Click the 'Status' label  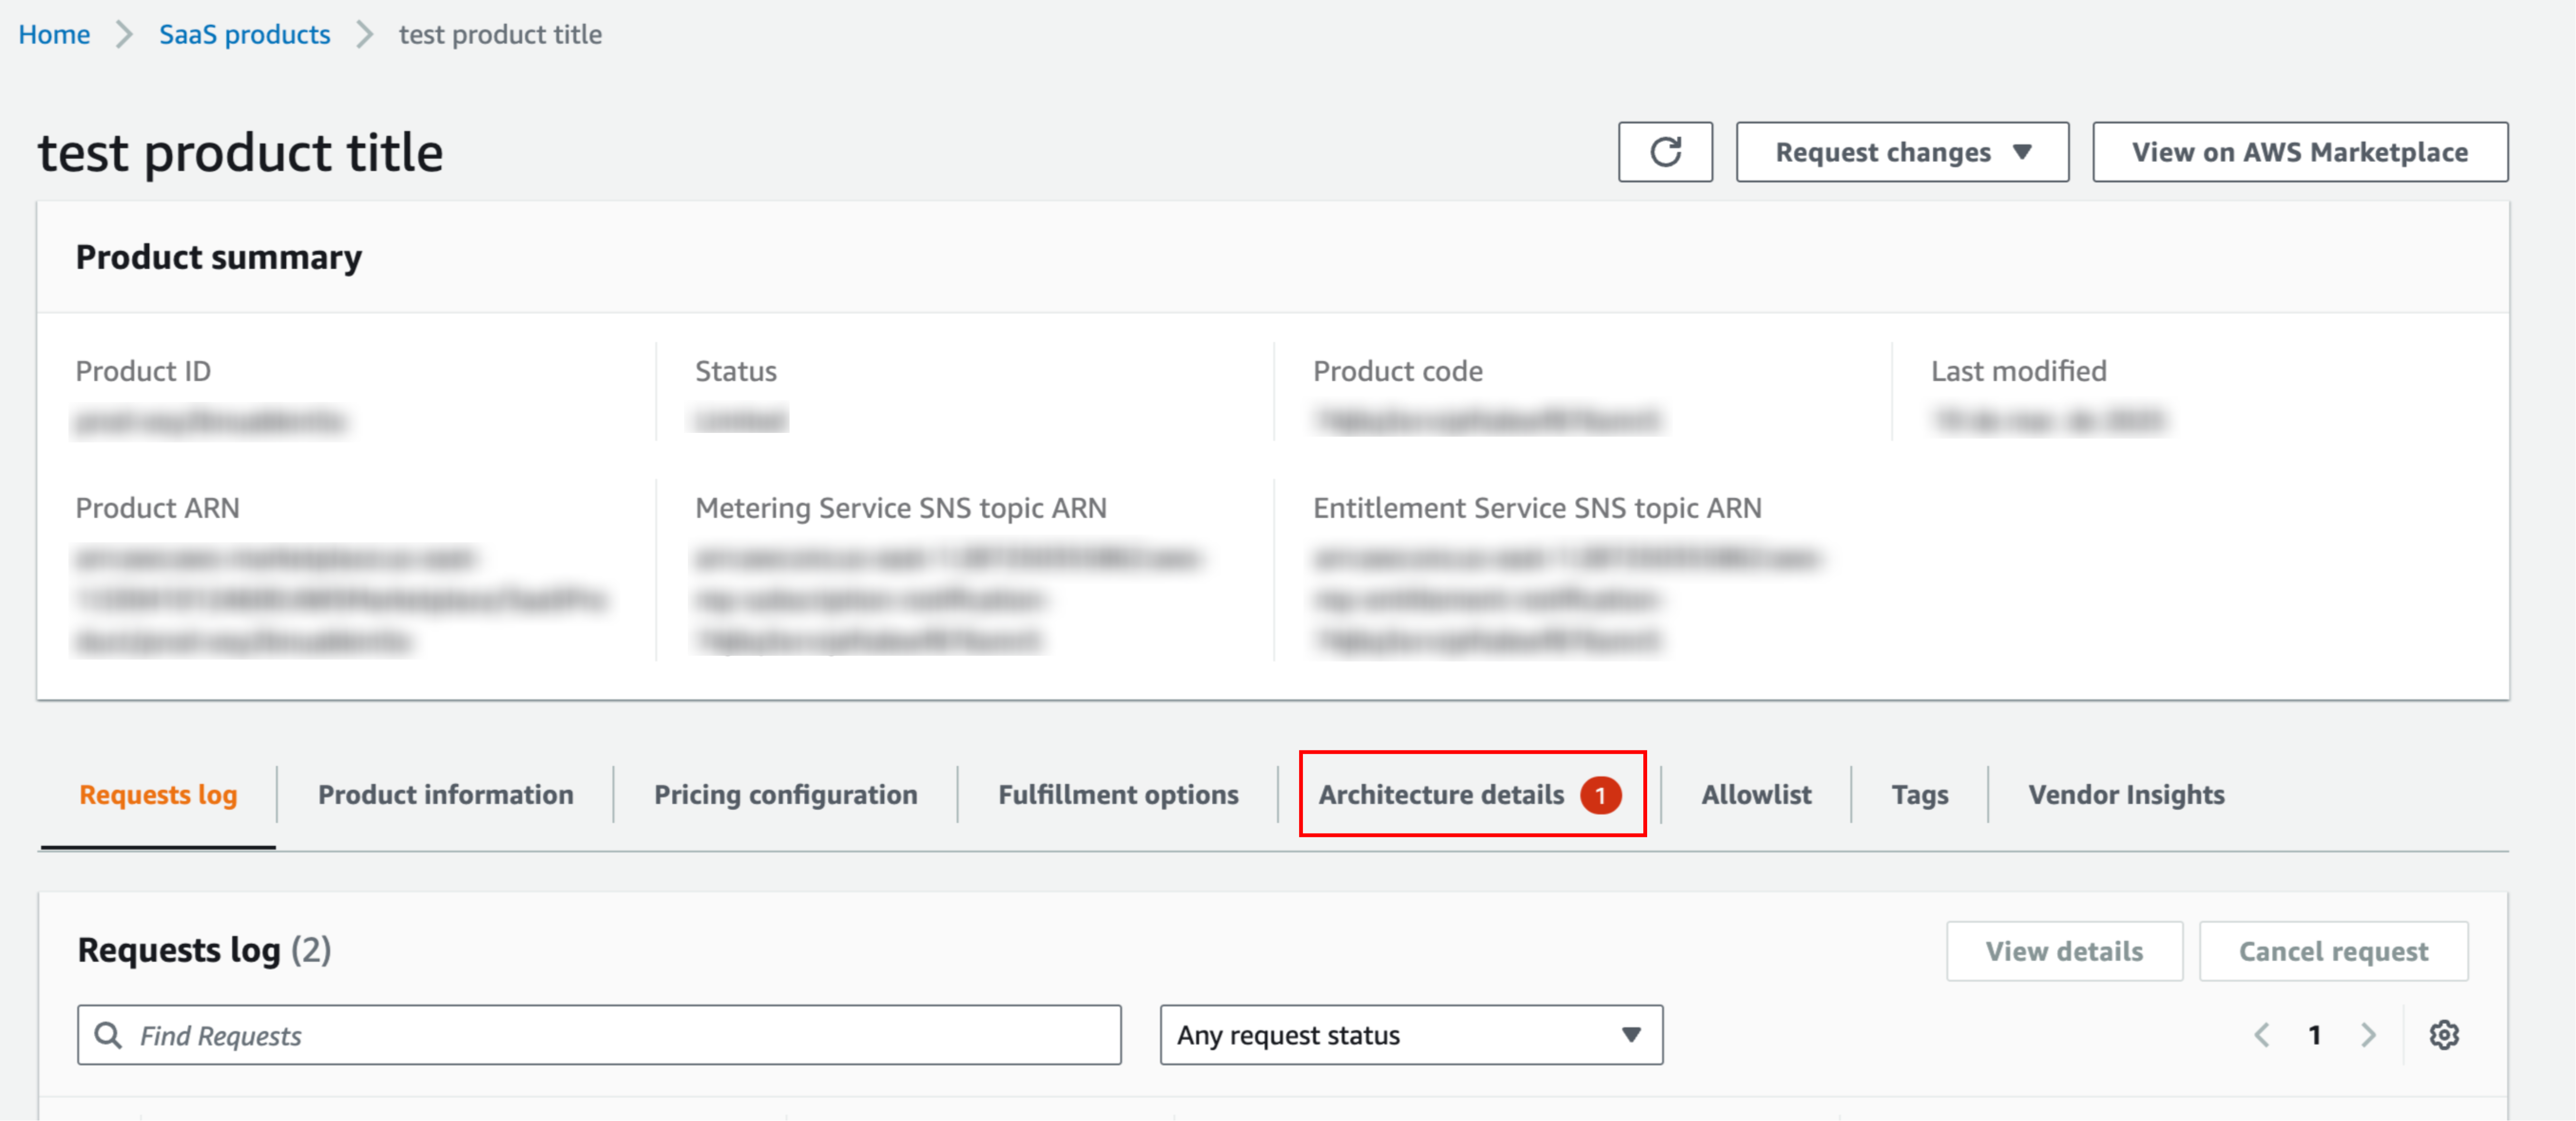pyautogui.click(x=735, y=371)
